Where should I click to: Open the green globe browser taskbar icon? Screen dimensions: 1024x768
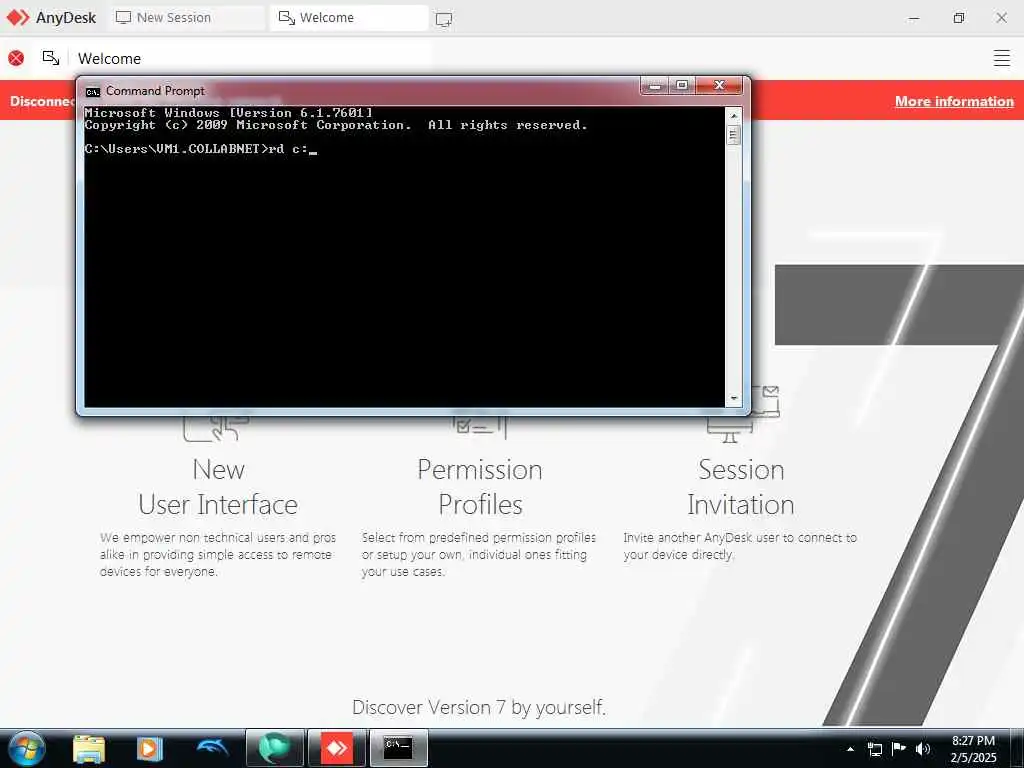pyautogui.click(x=275, y=748)
